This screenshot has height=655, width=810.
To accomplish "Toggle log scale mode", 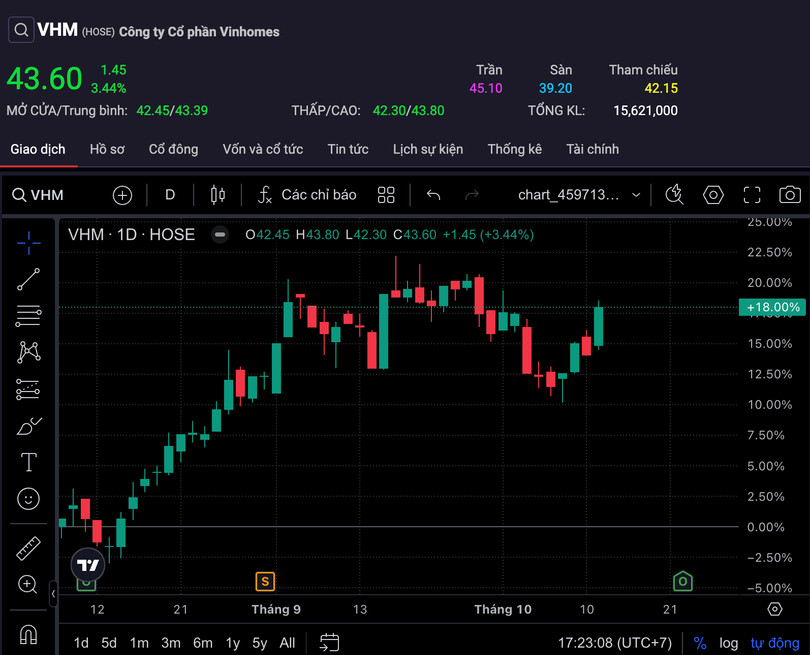I will 729,642.
